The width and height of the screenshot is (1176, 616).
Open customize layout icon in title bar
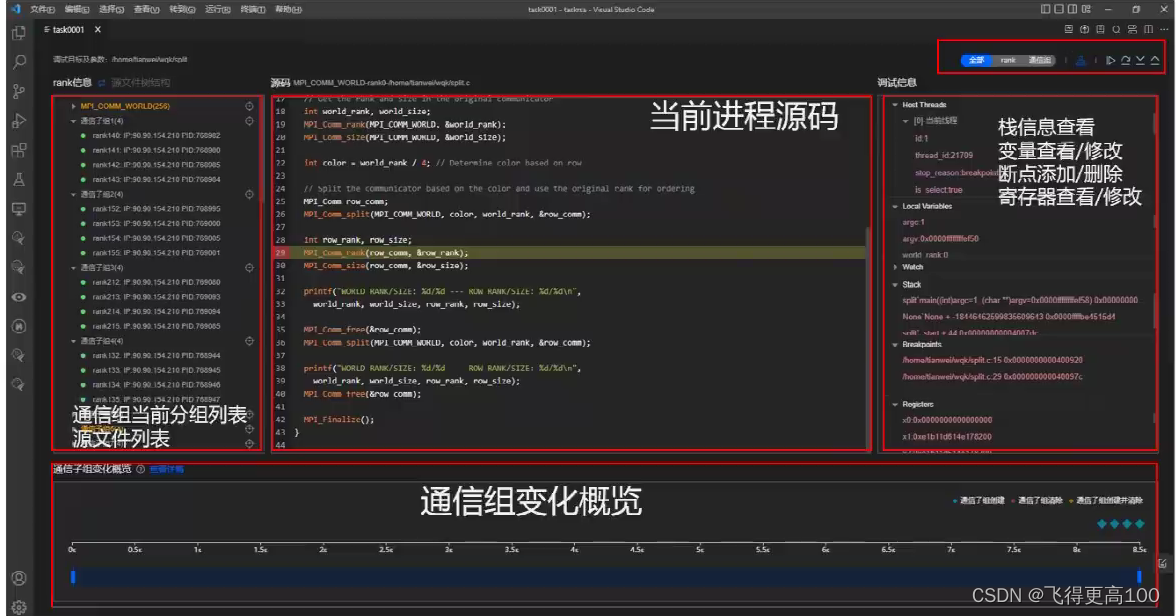(x=1086, y=9)
